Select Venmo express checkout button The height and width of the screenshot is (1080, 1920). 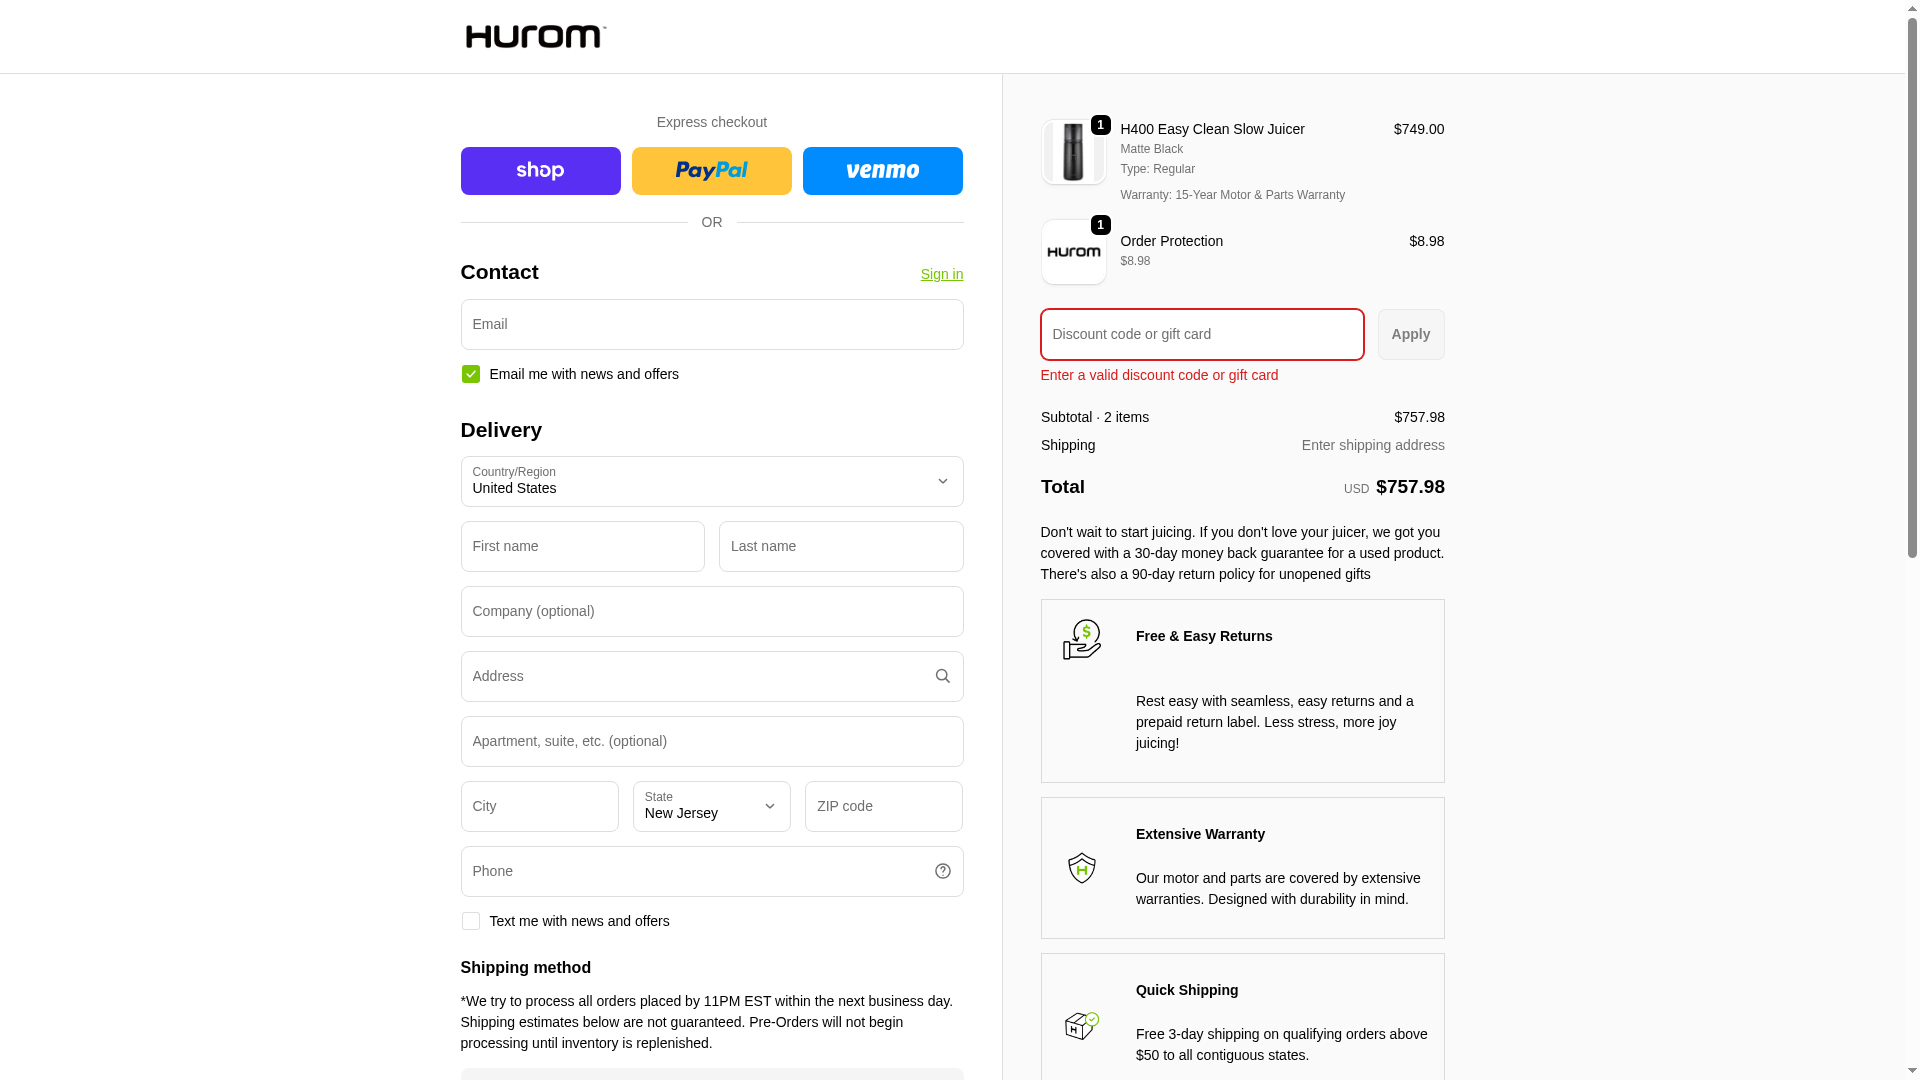(x=882, y=171)
